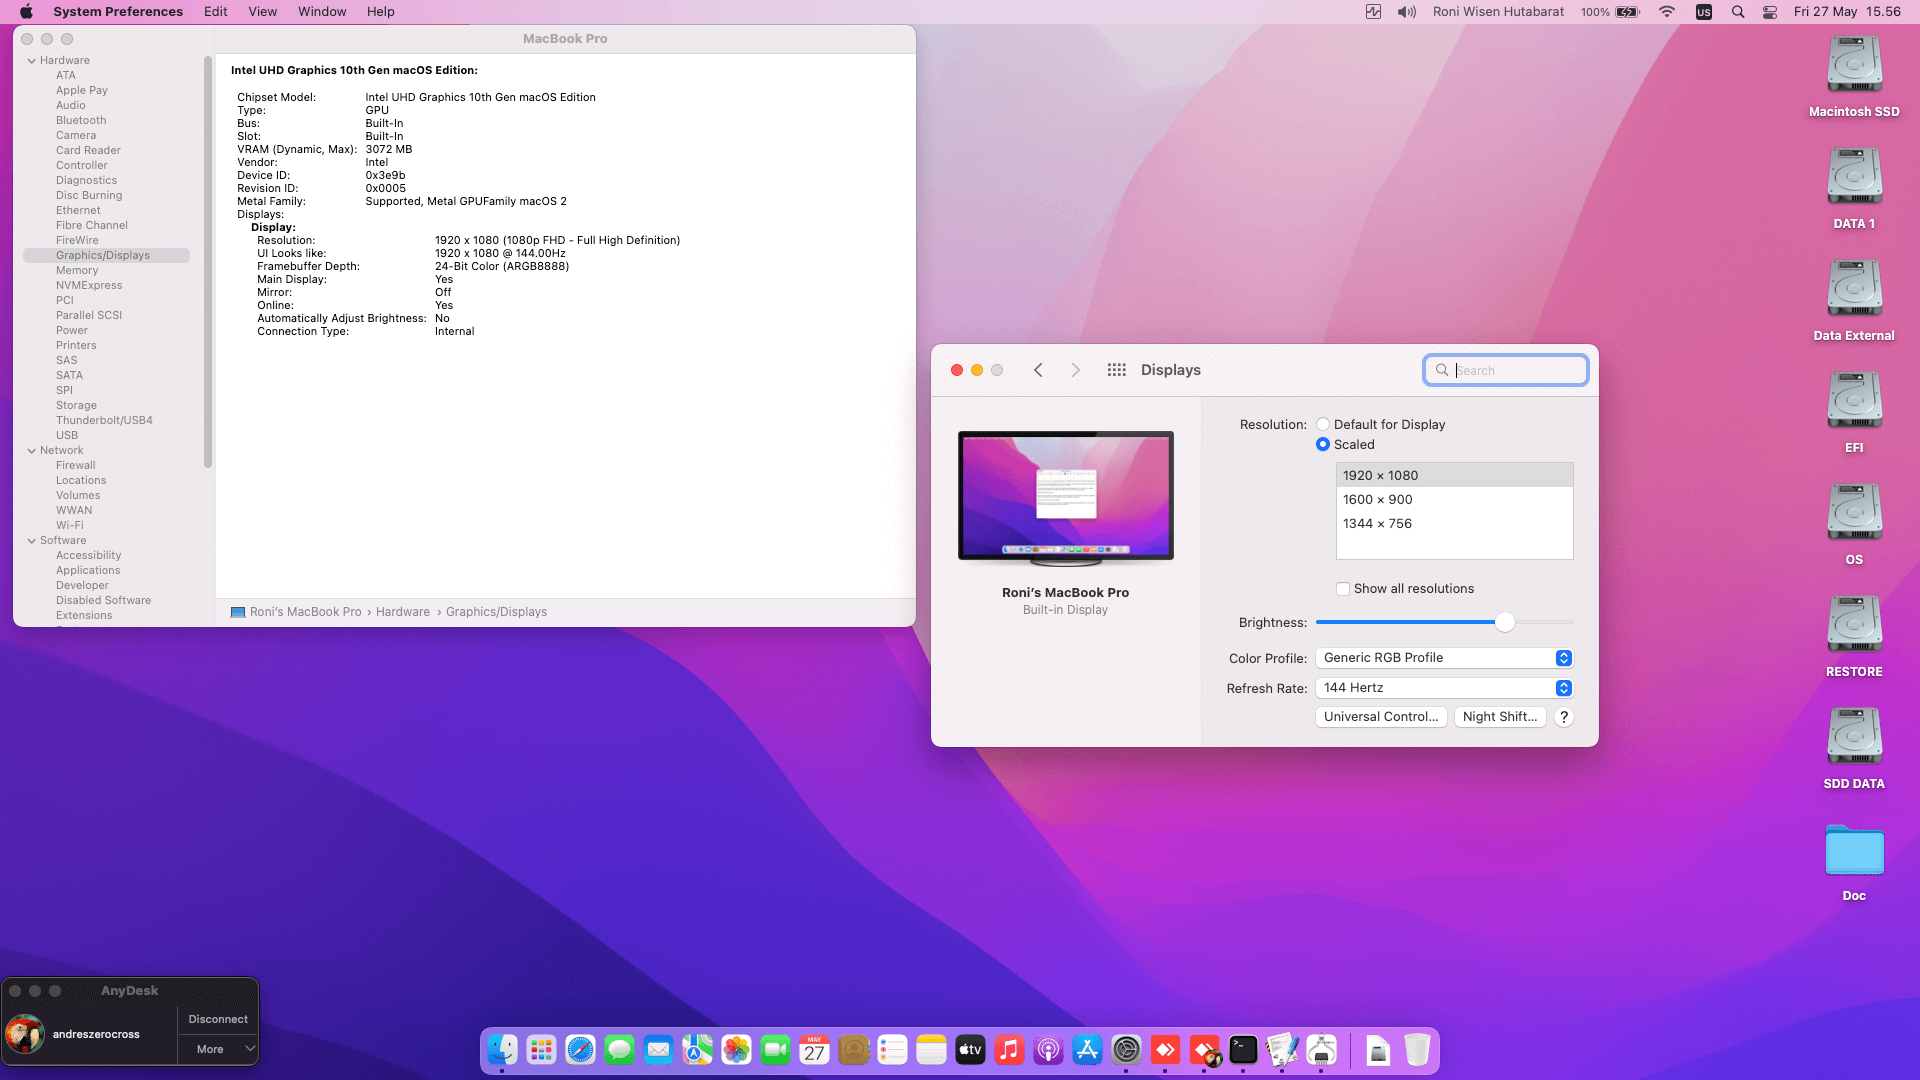The width and height of the screenshot is (1920, 1080).
Task: Open Reminders from the Dock
Action: click(892, 1049)
